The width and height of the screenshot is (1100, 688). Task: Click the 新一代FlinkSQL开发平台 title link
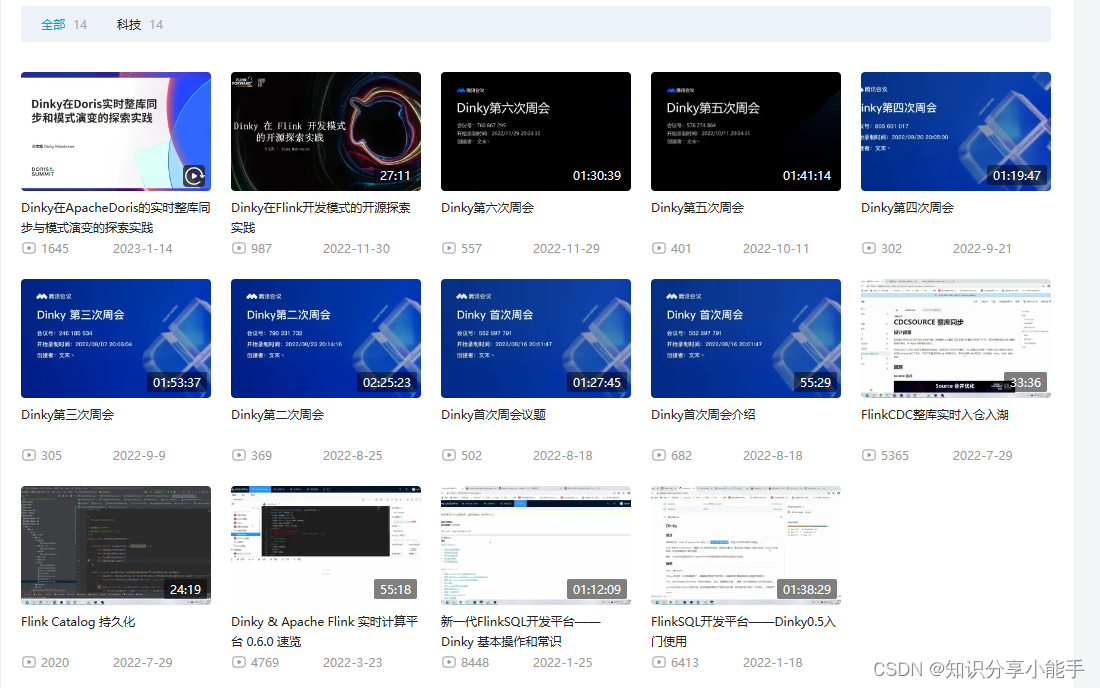tap(521, 631)
